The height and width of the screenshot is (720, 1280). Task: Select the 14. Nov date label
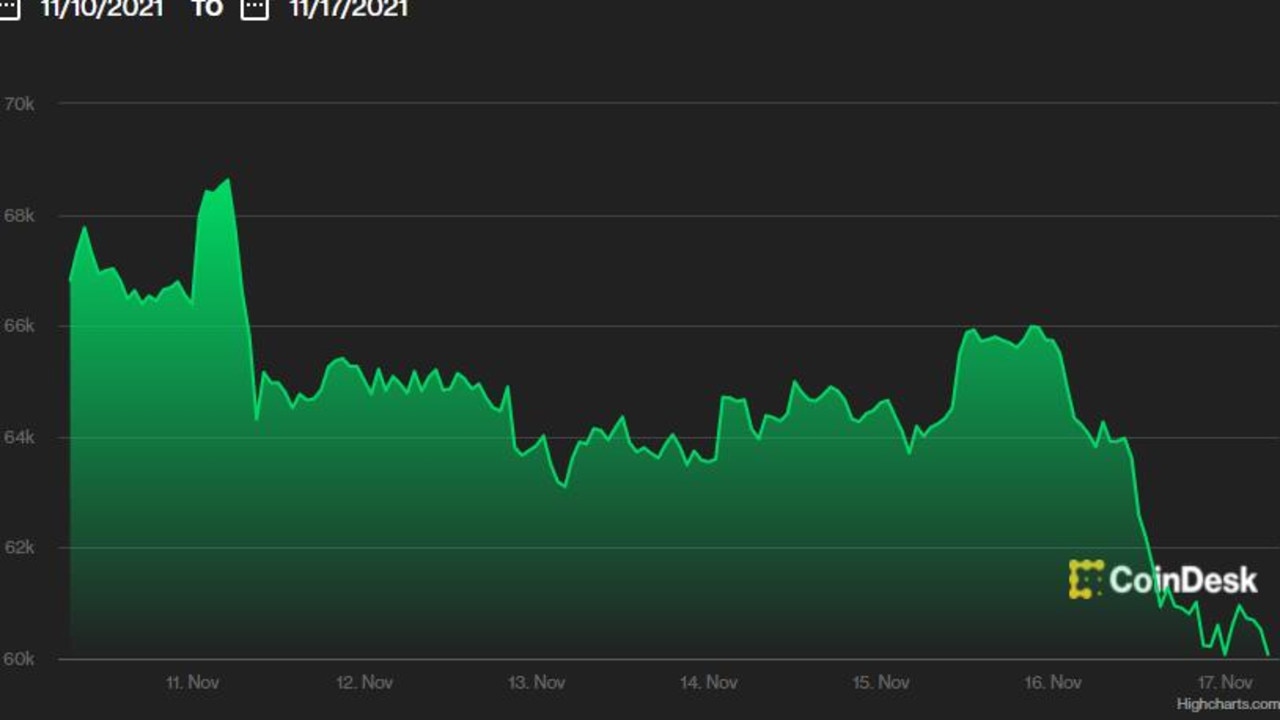709,683
